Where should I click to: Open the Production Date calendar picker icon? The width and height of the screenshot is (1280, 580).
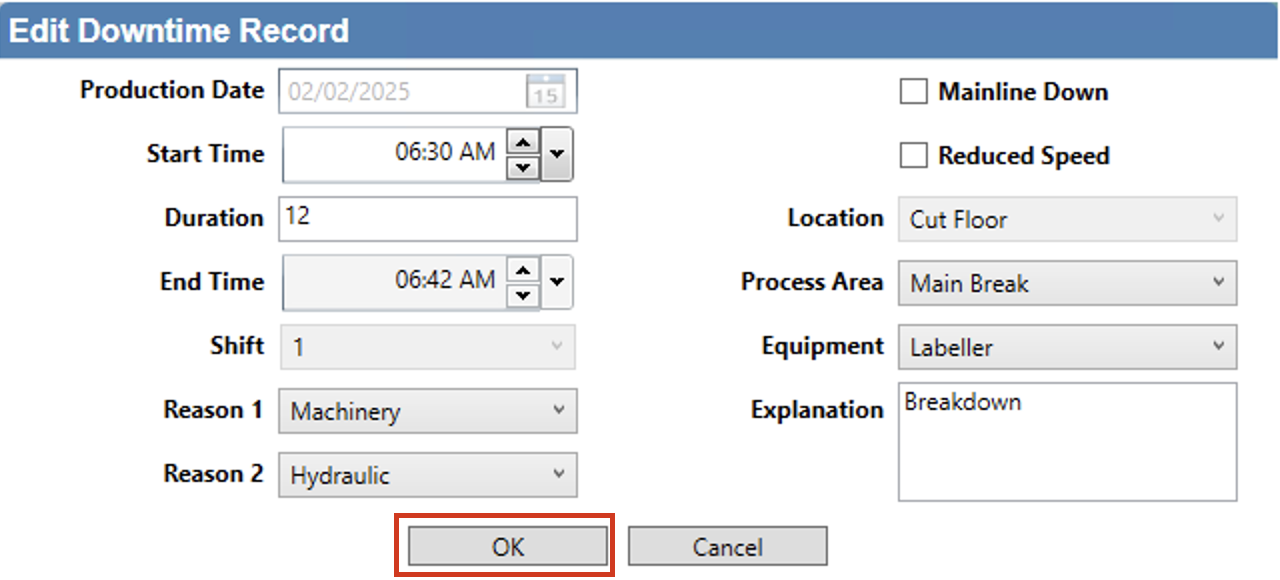click(545, 92)
